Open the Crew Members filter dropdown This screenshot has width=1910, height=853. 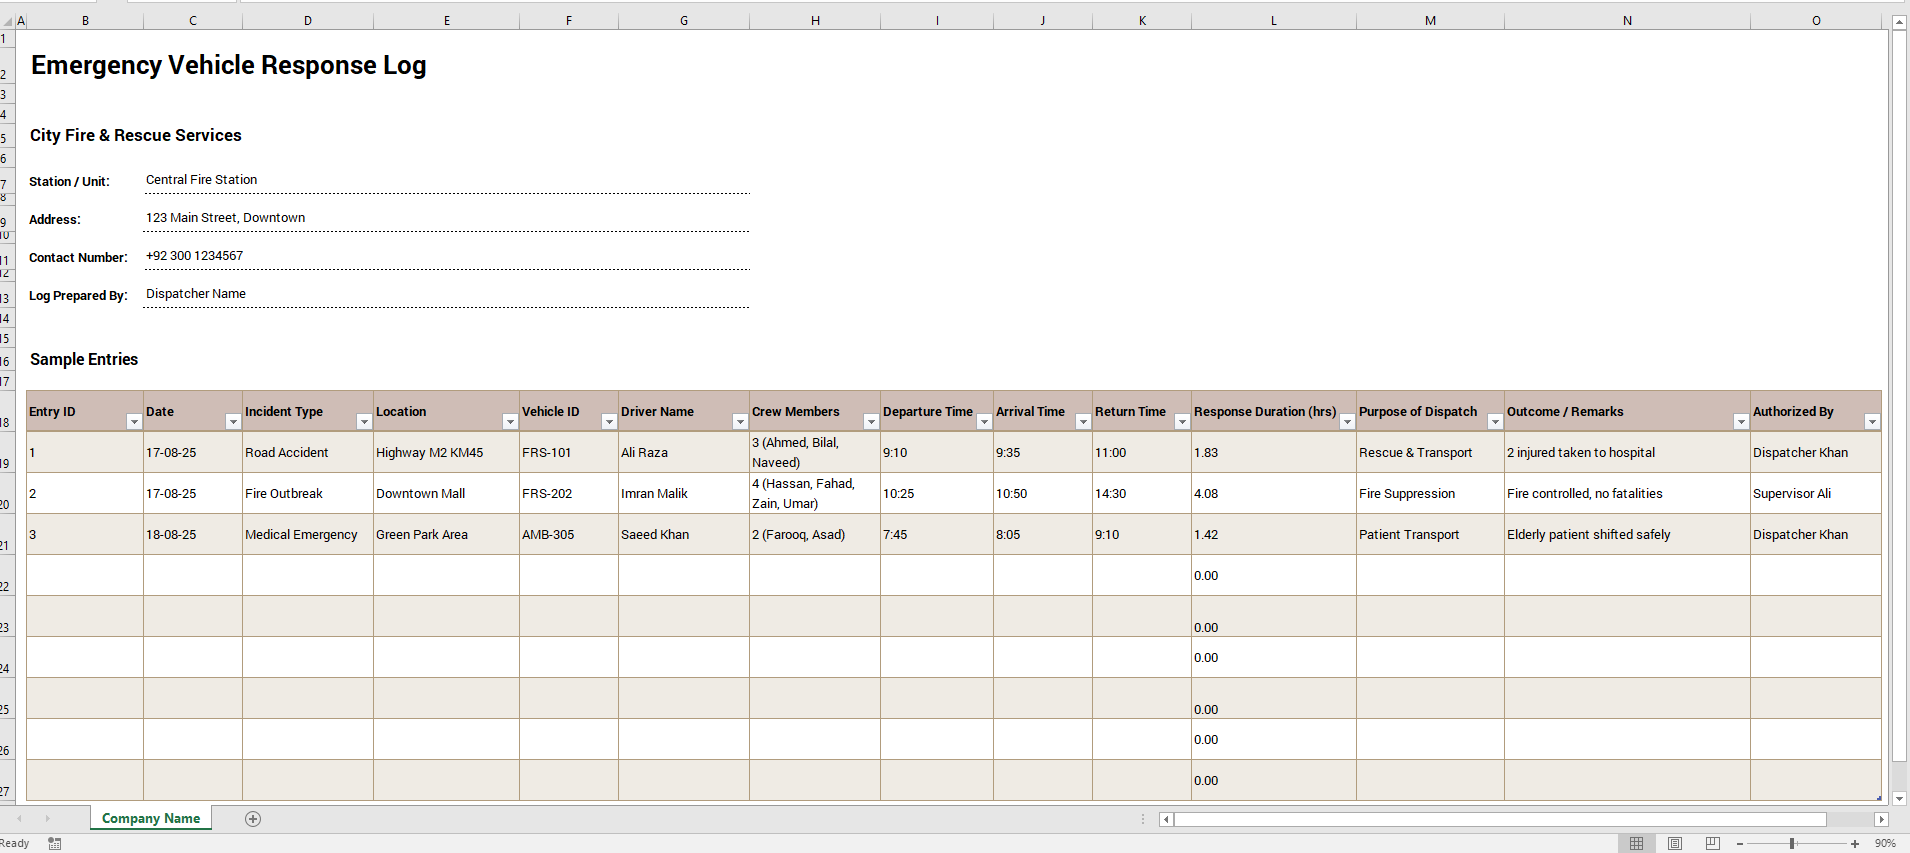871,422
